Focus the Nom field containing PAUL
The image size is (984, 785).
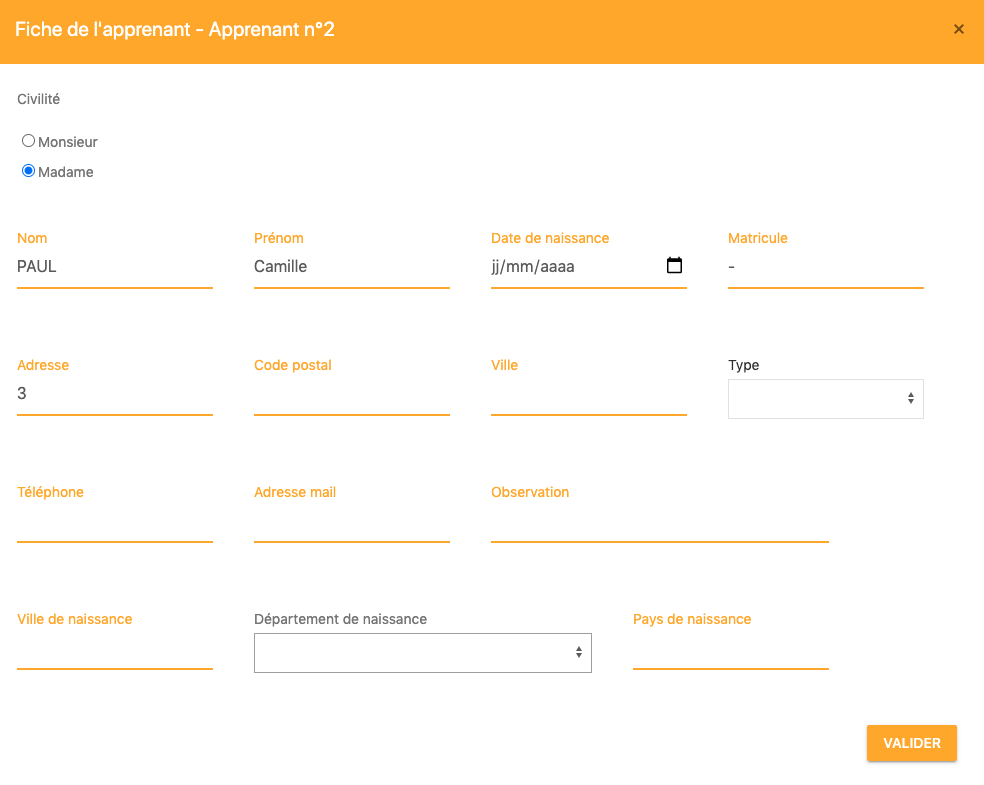(x=115, y=267)
